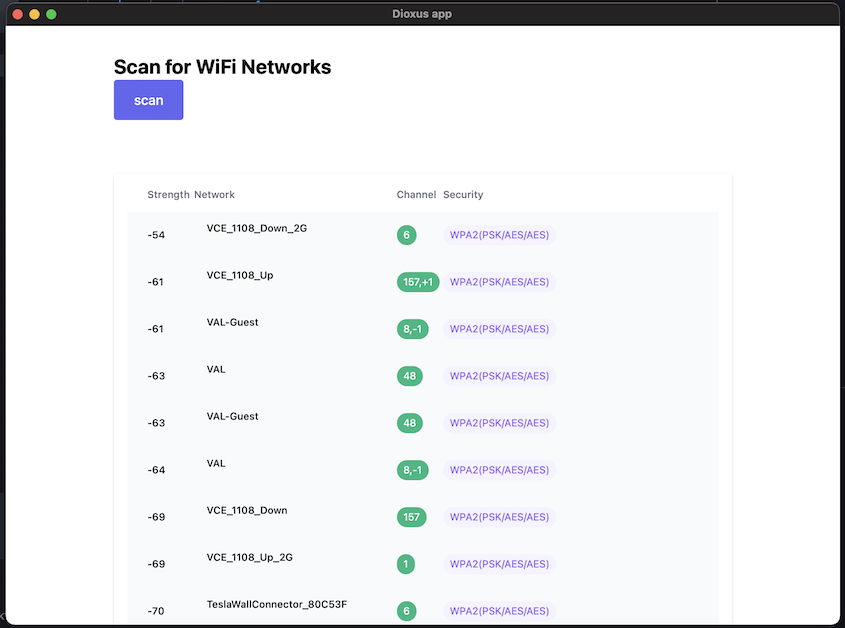The width and height of the screenshot is (845, 628).
Task: Click the green zoom window button
Action: click(51, 15)
